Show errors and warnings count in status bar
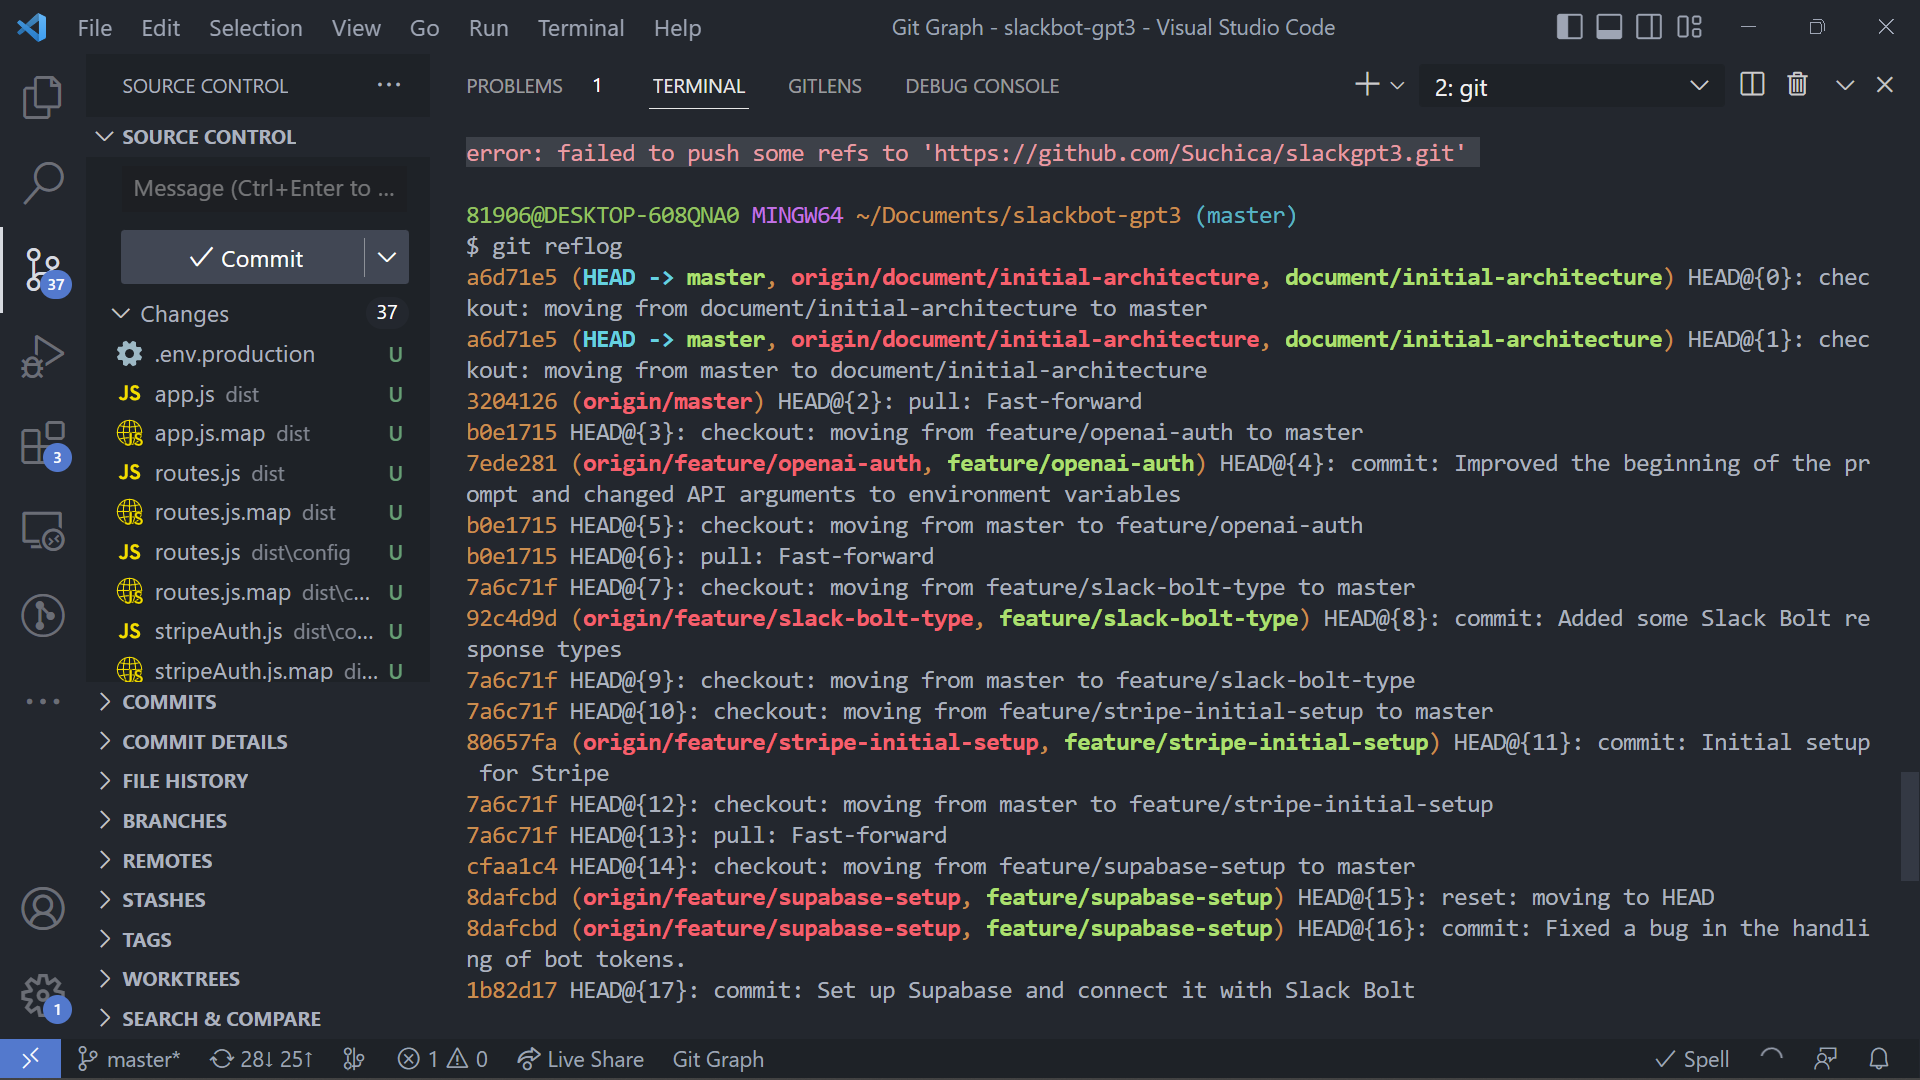 point(442,1059)
